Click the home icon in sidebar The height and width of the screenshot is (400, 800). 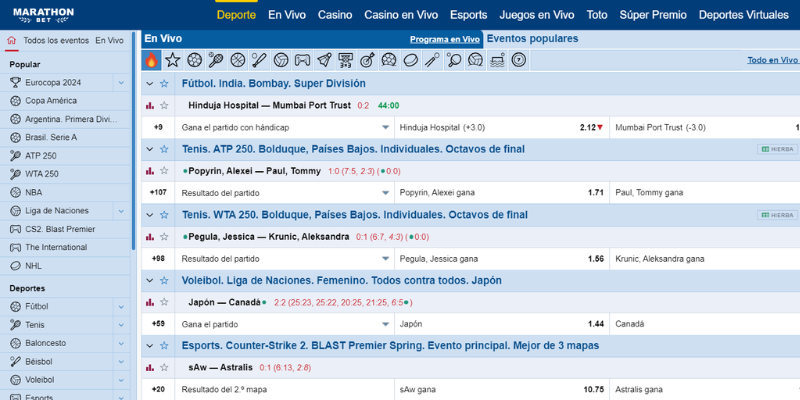click(12, 40)
